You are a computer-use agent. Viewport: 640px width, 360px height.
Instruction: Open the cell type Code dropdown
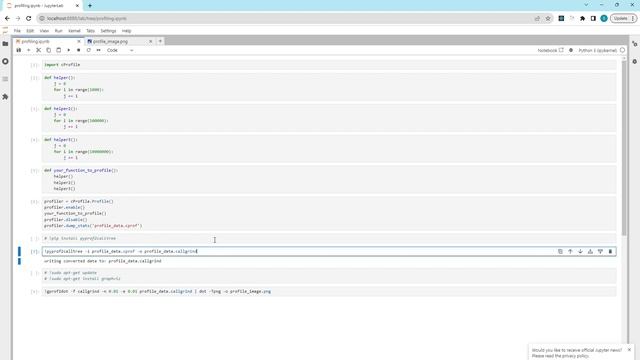point(120,50)
